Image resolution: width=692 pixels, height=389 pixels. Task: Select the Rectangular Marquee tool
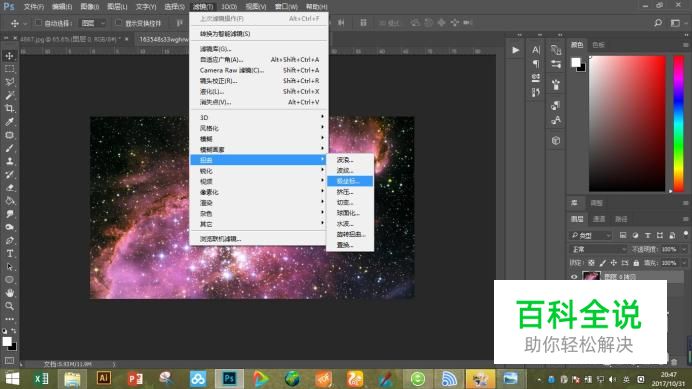(9, 69)
